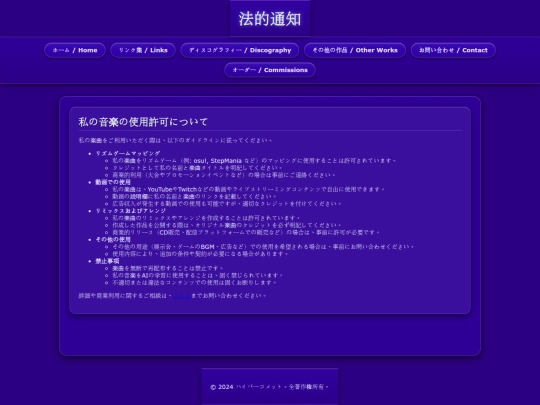Click the line mentioning ゲームのBGM
540x405 pixels.
point(263,247)
